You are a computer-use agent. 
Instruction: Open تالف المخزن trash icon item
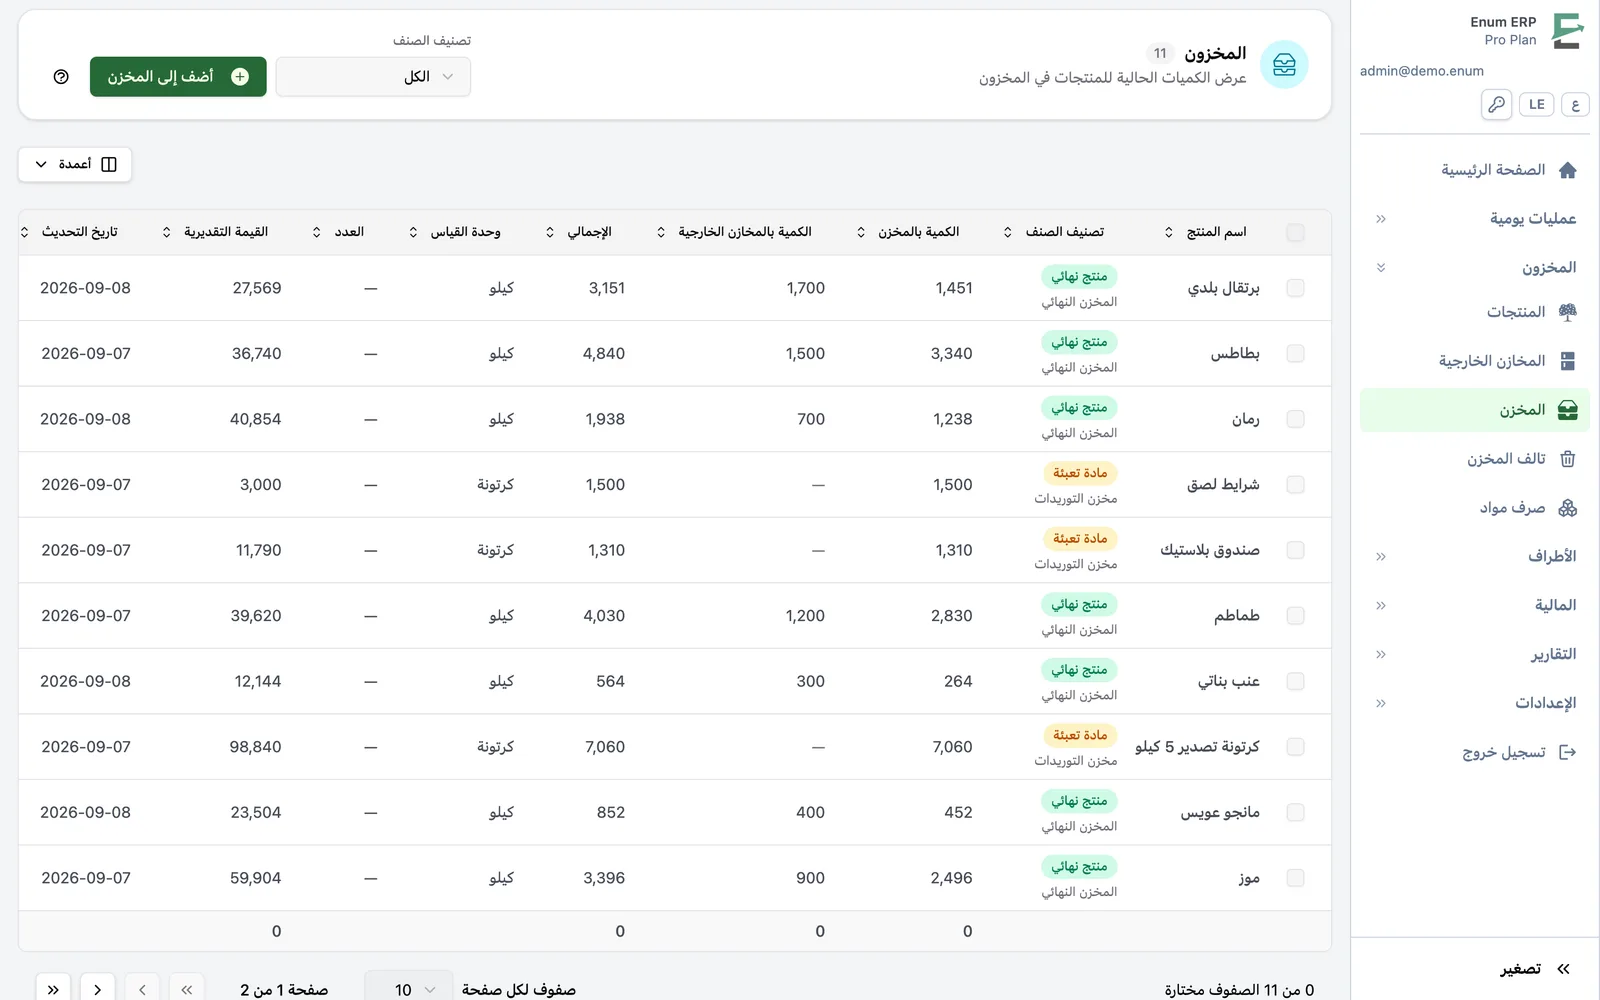(1567, 459)
